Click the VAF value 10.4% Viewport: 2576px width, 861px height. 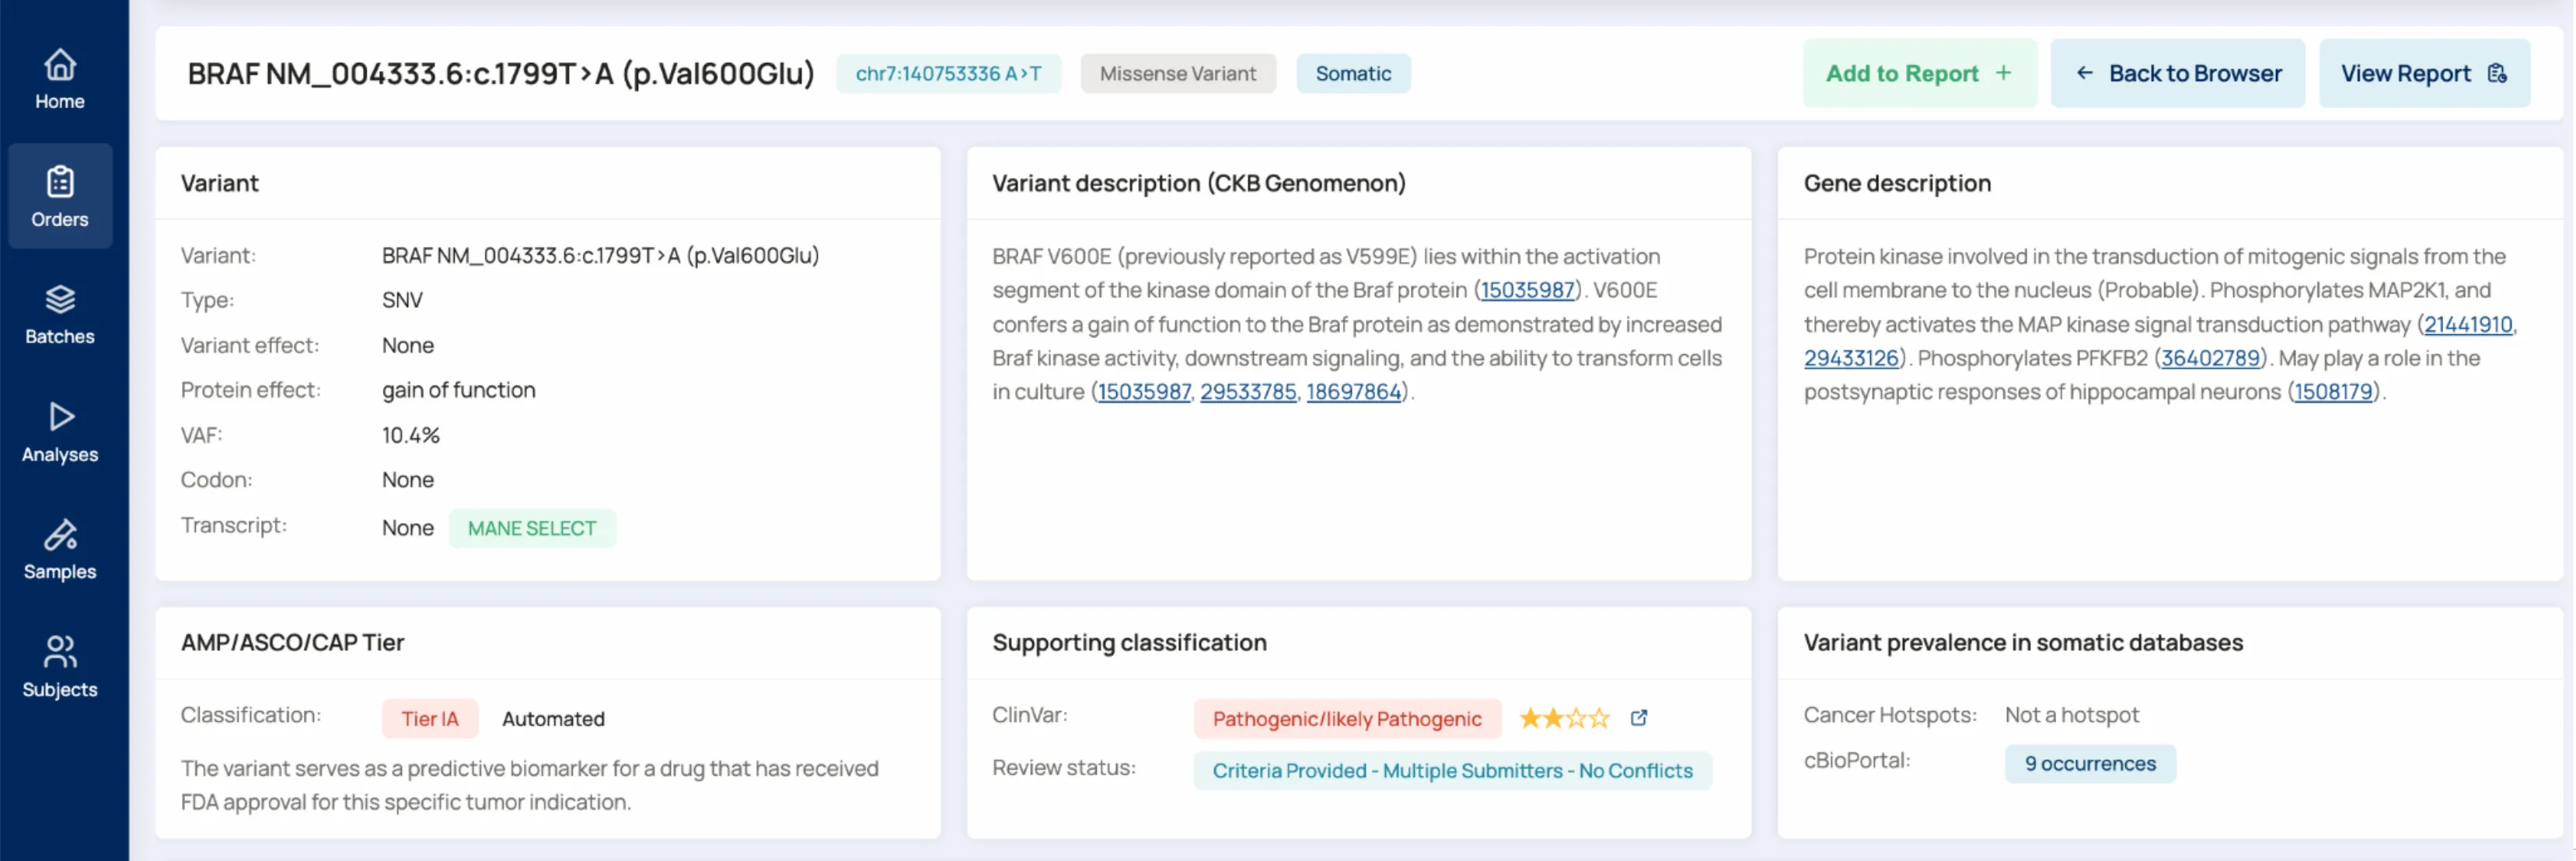click(411, 435)
